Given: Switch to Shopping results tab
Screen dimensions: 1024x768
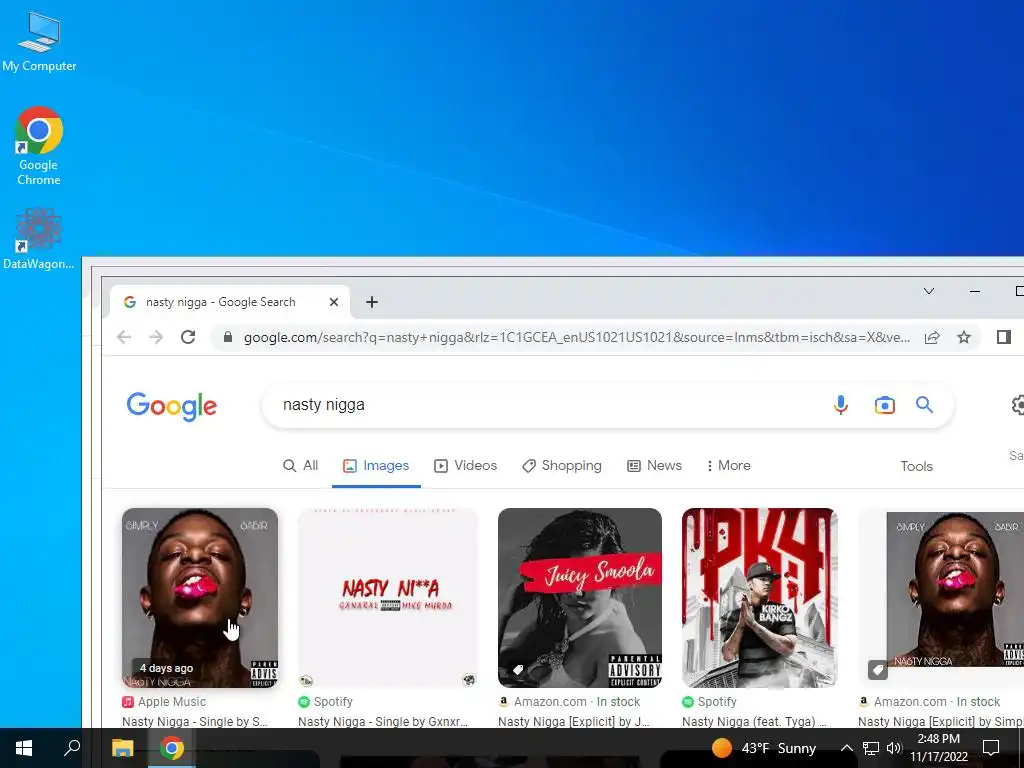Looking at the screenshot, I should [562, 466].
